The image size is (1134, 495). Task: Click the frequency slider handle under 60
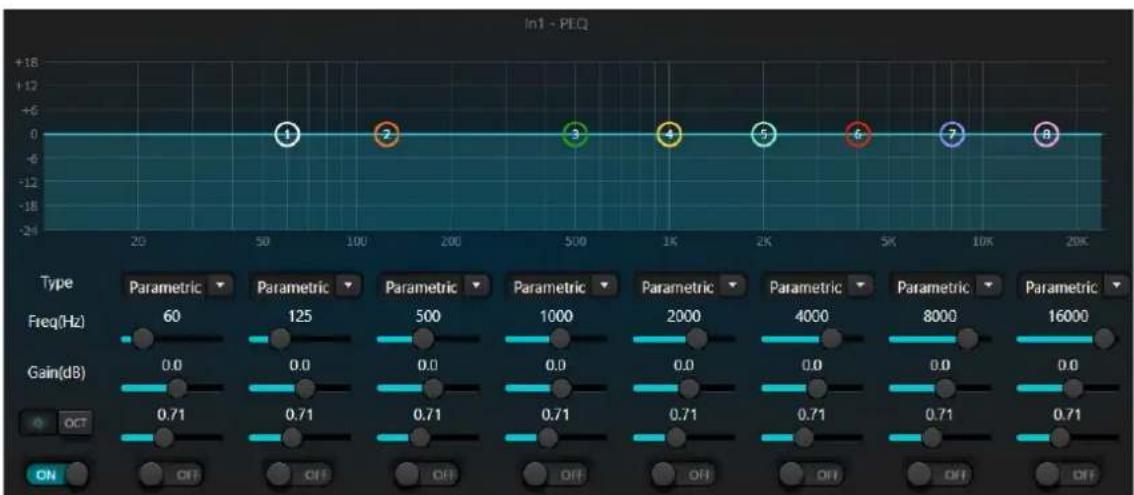142,338
